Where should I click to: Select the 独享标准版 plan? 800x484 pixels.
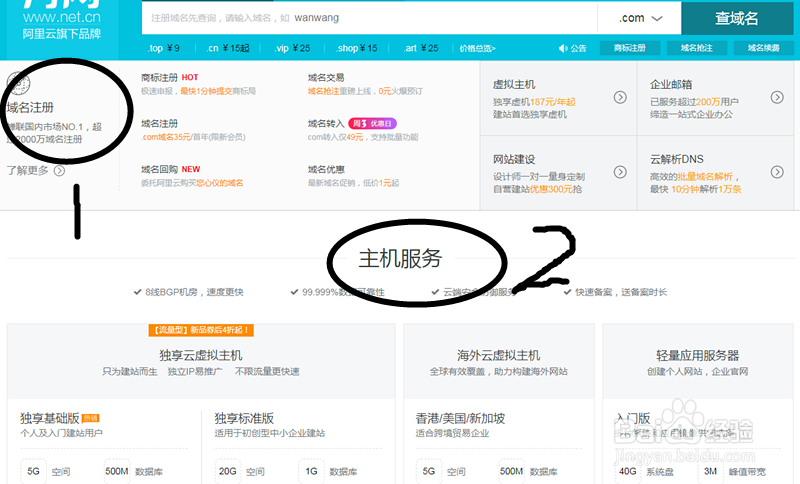pyautogui.click(x=244, y=418)
